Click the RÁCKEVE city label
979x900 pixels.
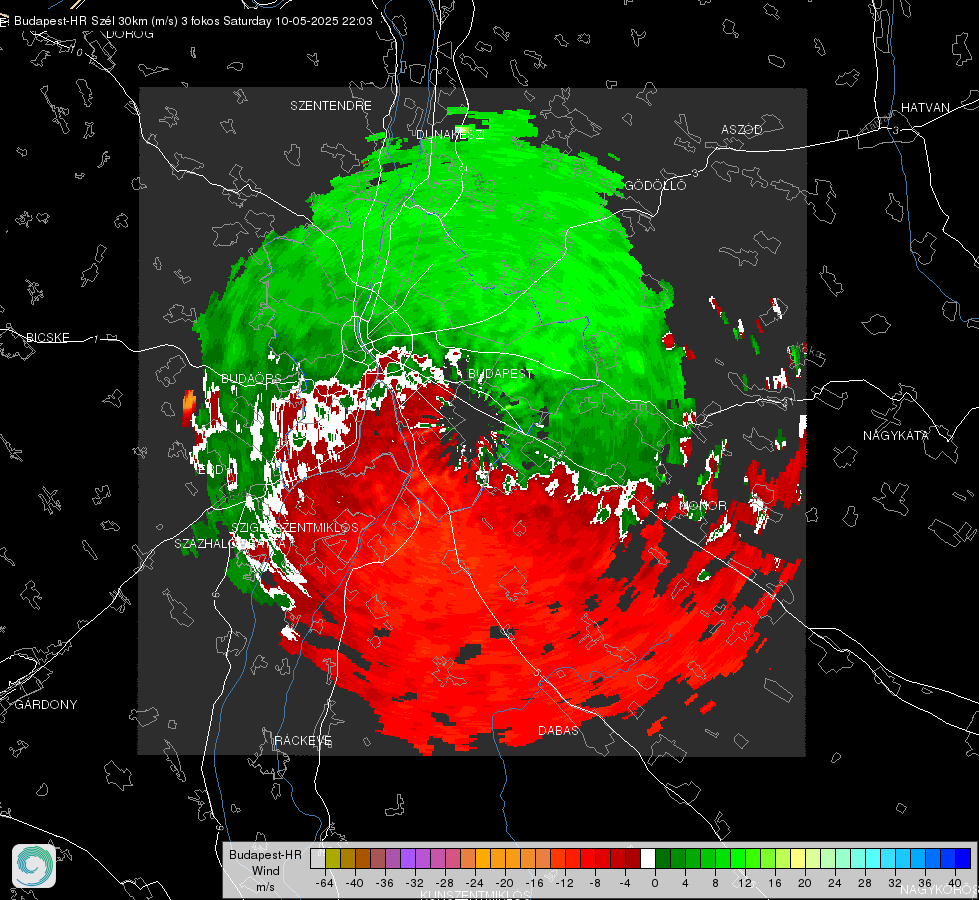click(x=303, y=740)
